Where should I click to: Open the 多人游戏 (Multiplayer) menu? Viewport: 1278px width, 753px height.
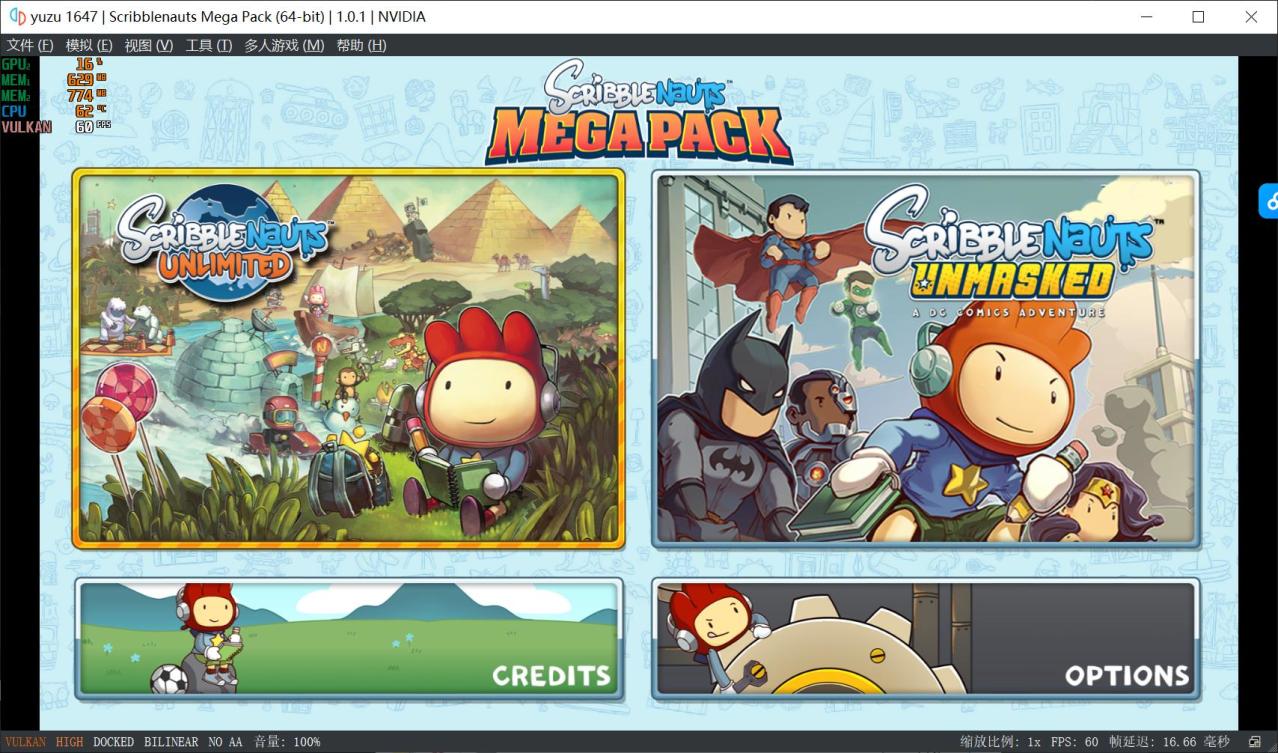(x=284, y=45)
